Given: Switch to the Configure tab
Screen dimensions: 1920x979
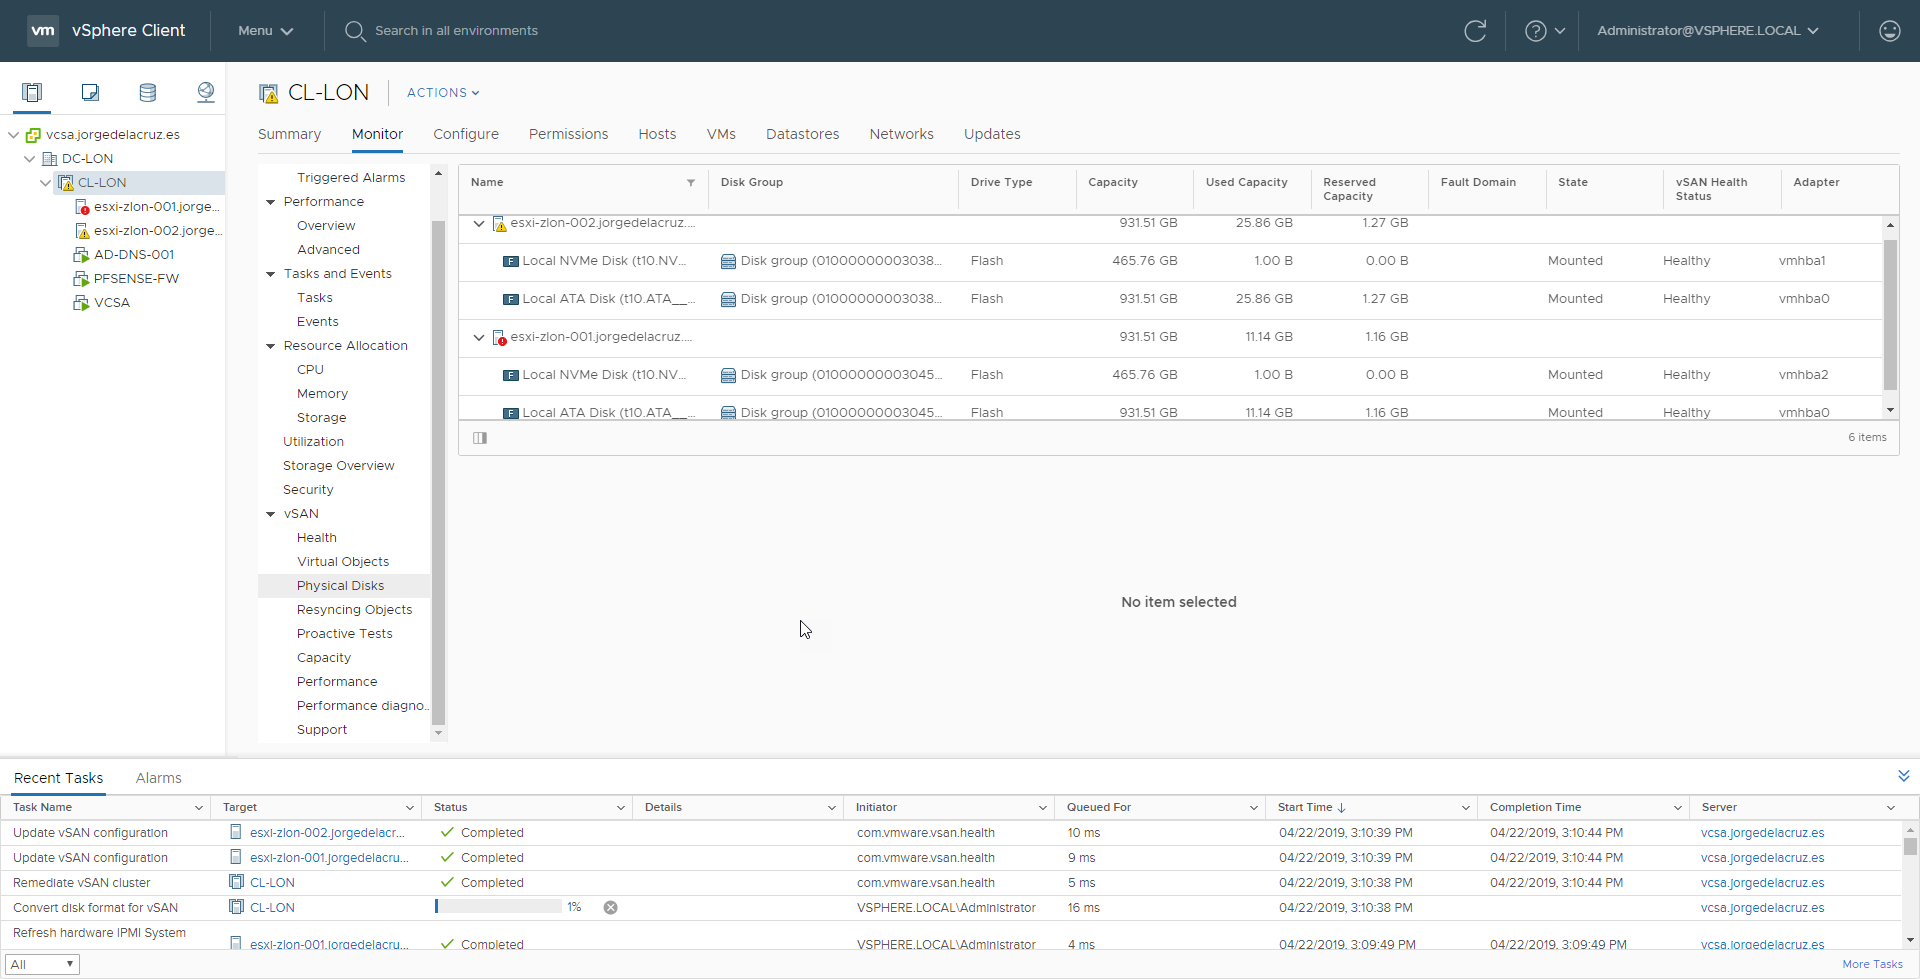Looking at the screenshot, I should coord(466,134).
